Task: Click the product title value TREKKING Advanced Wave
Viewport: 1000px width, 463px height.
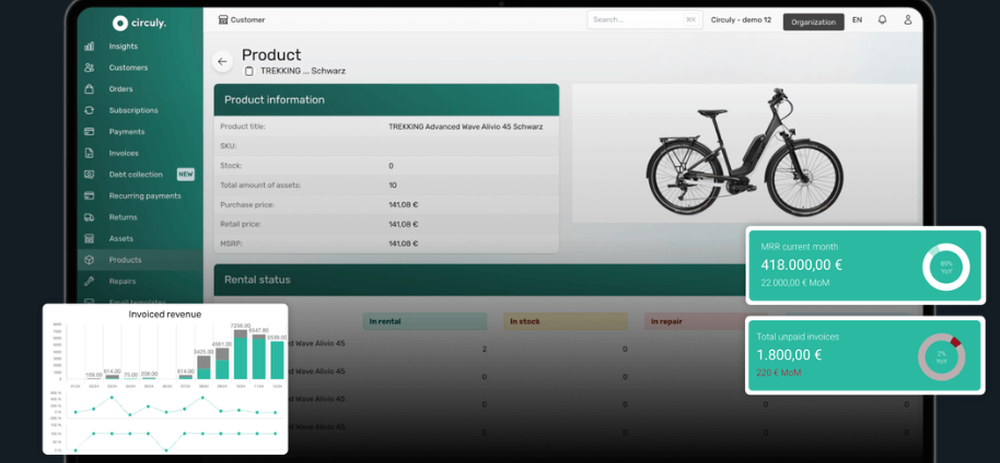Action: pyautogui.click(x=466, y=126)
